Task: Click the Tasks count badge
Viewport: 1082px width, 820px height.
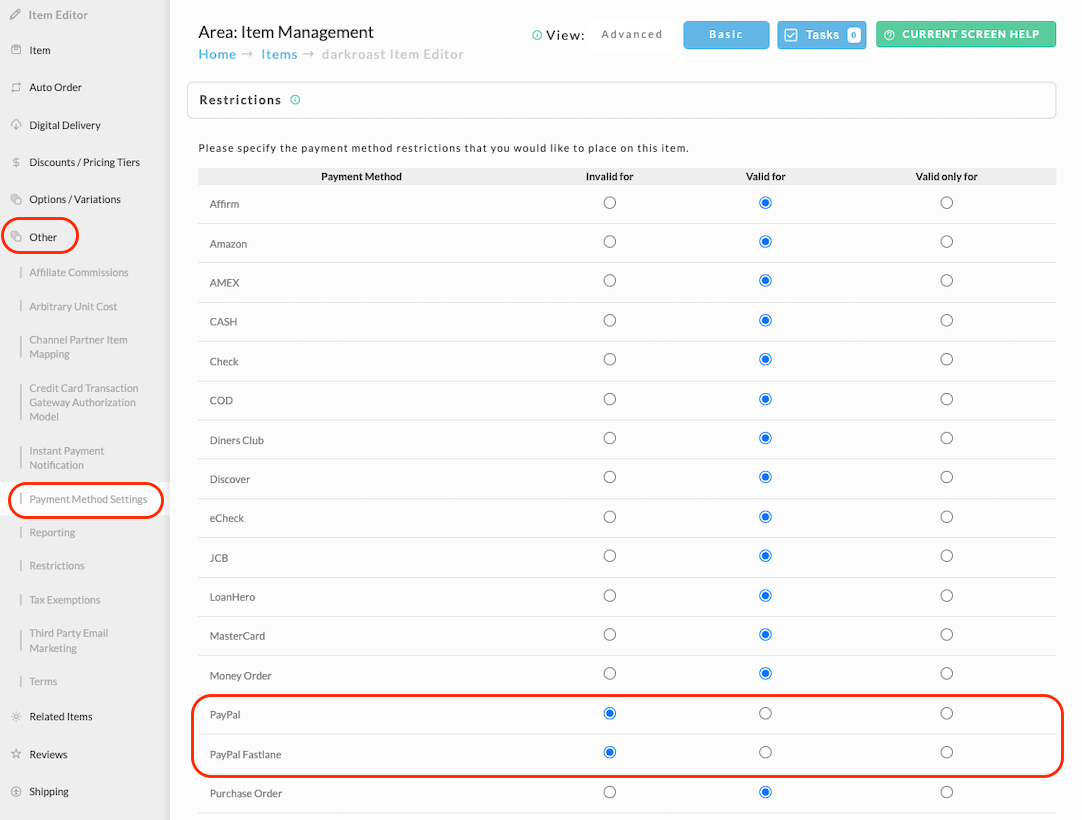Action: pos(854,35)
